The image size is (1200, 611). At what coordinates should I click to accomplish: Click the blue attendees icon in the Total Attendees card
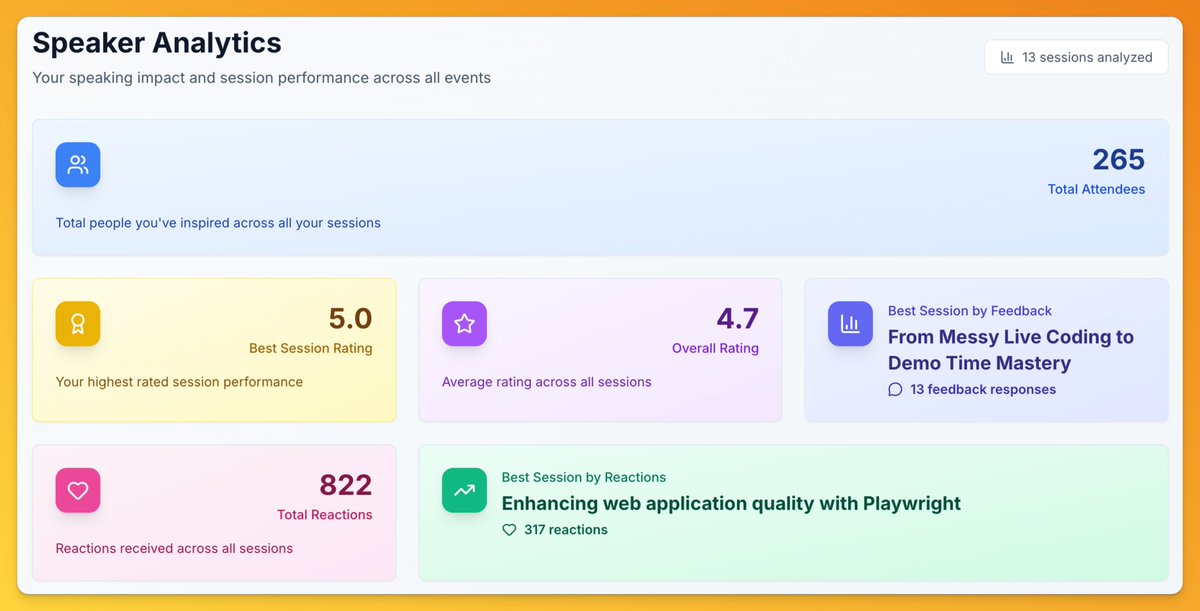click(x=77, y=164)
